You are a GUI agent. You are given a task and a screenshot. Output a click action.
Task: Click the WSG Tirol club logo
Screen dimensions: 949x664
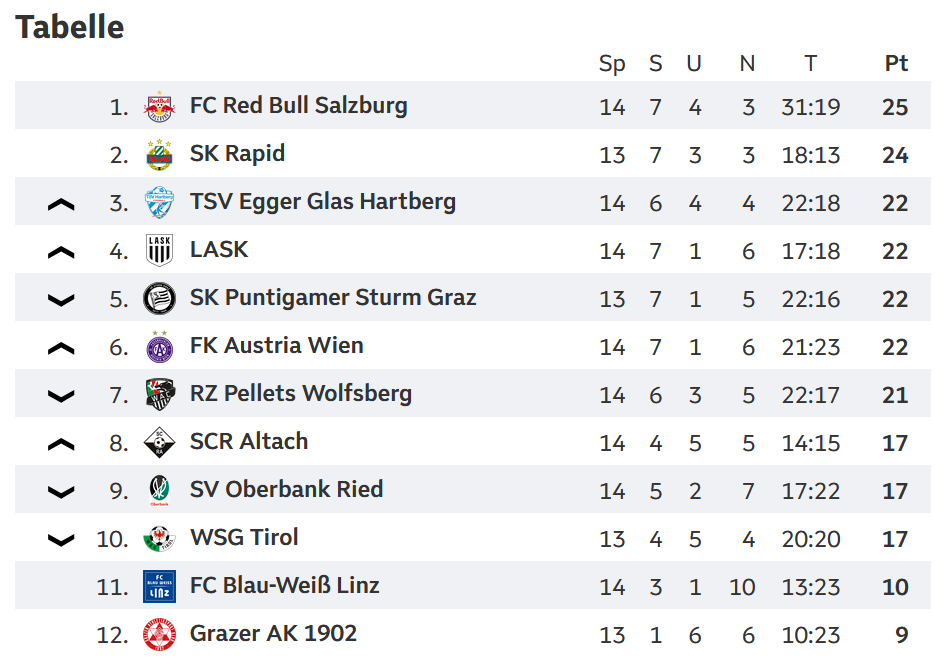click(x=160, y=538)
